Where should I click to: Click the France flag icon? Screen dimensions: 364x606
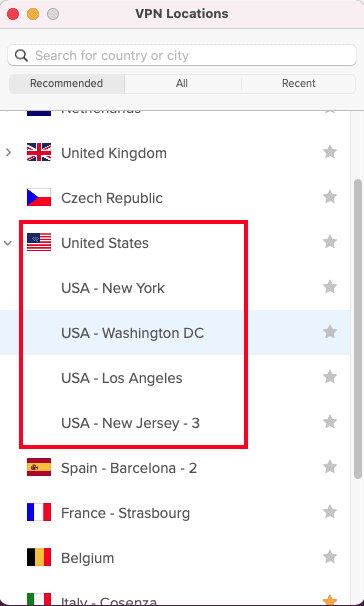pyautogui.click(x=39, y=512)
